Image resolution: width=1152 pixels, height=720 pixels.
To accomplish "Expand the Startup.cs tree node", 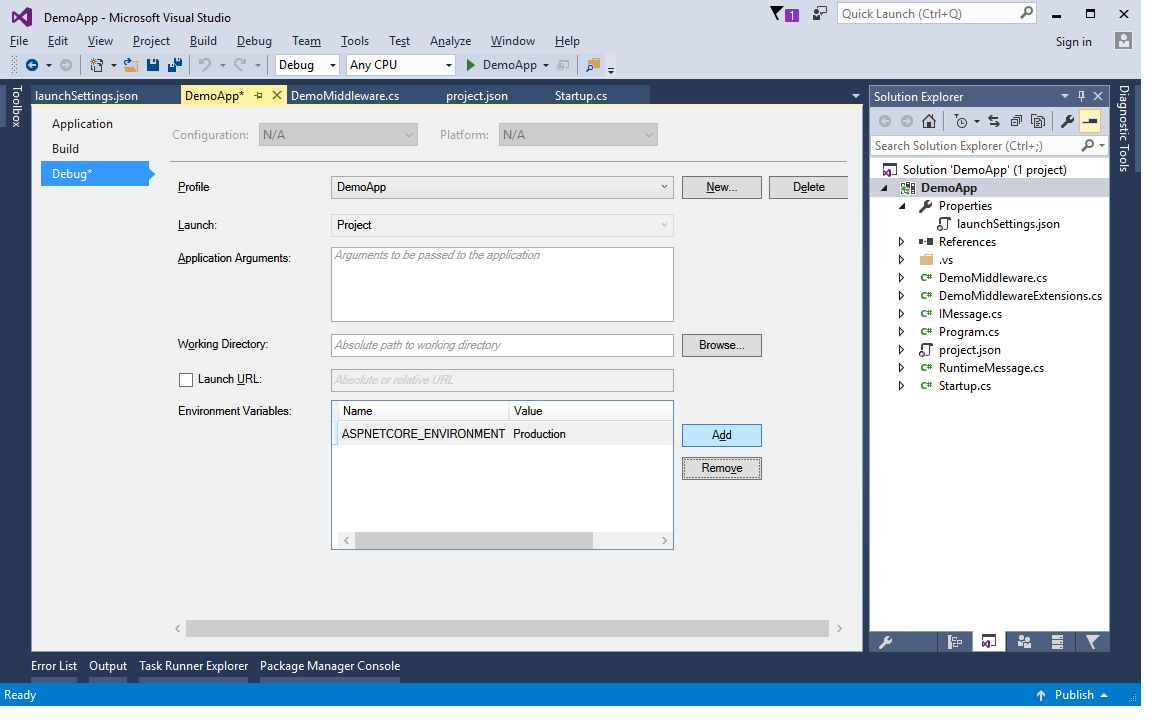I will tap(901, 386).
